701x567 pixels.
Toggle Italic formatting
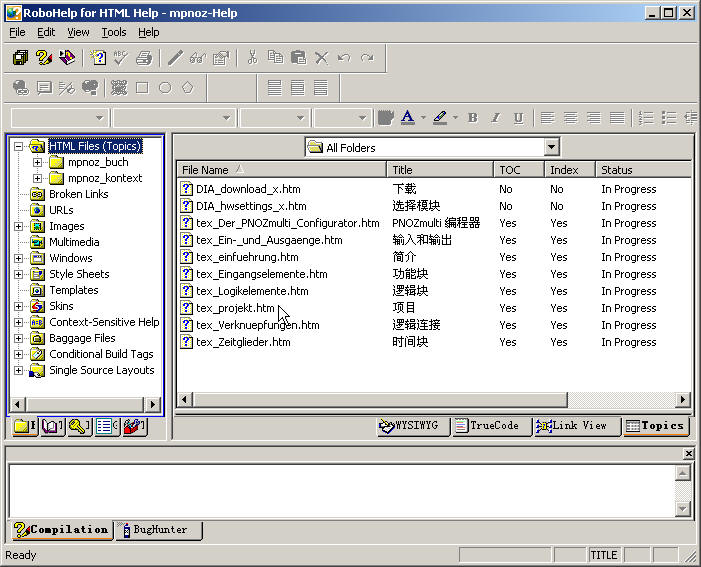(x=495, y=118)
